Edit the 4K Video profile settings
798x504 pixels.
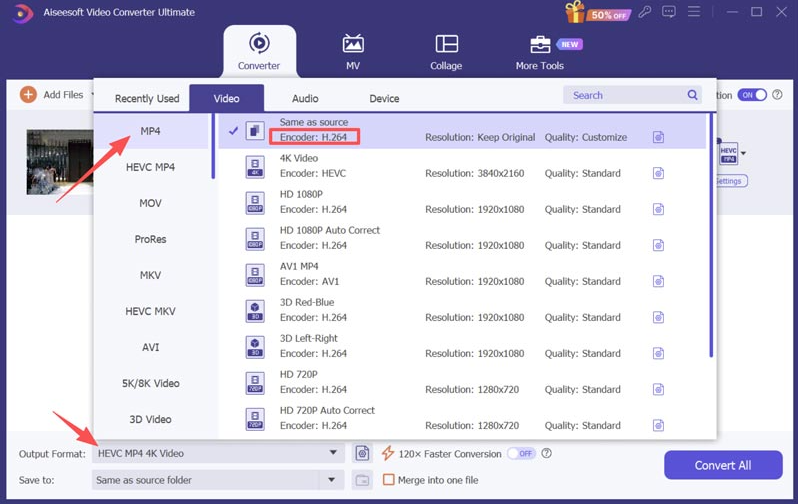(x=658, y=173)
